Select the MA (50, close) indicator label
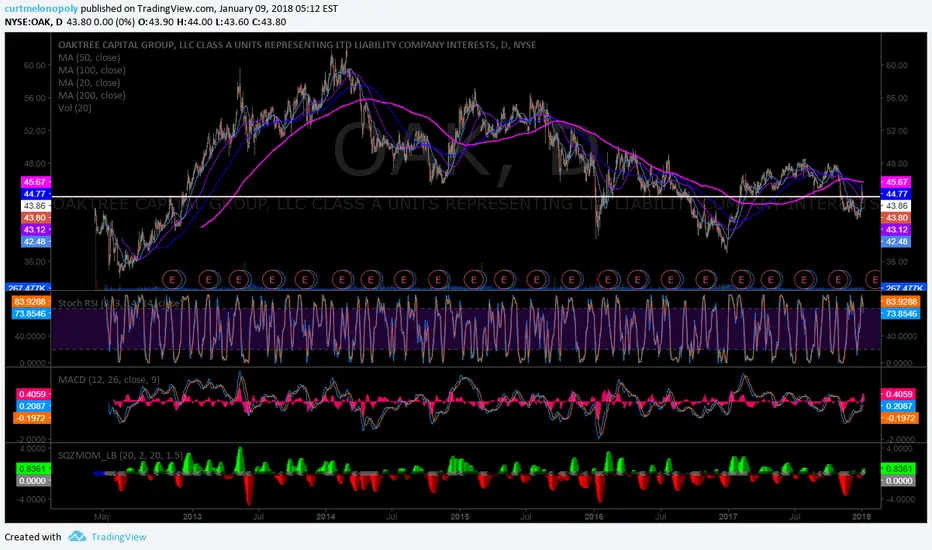 89,58
